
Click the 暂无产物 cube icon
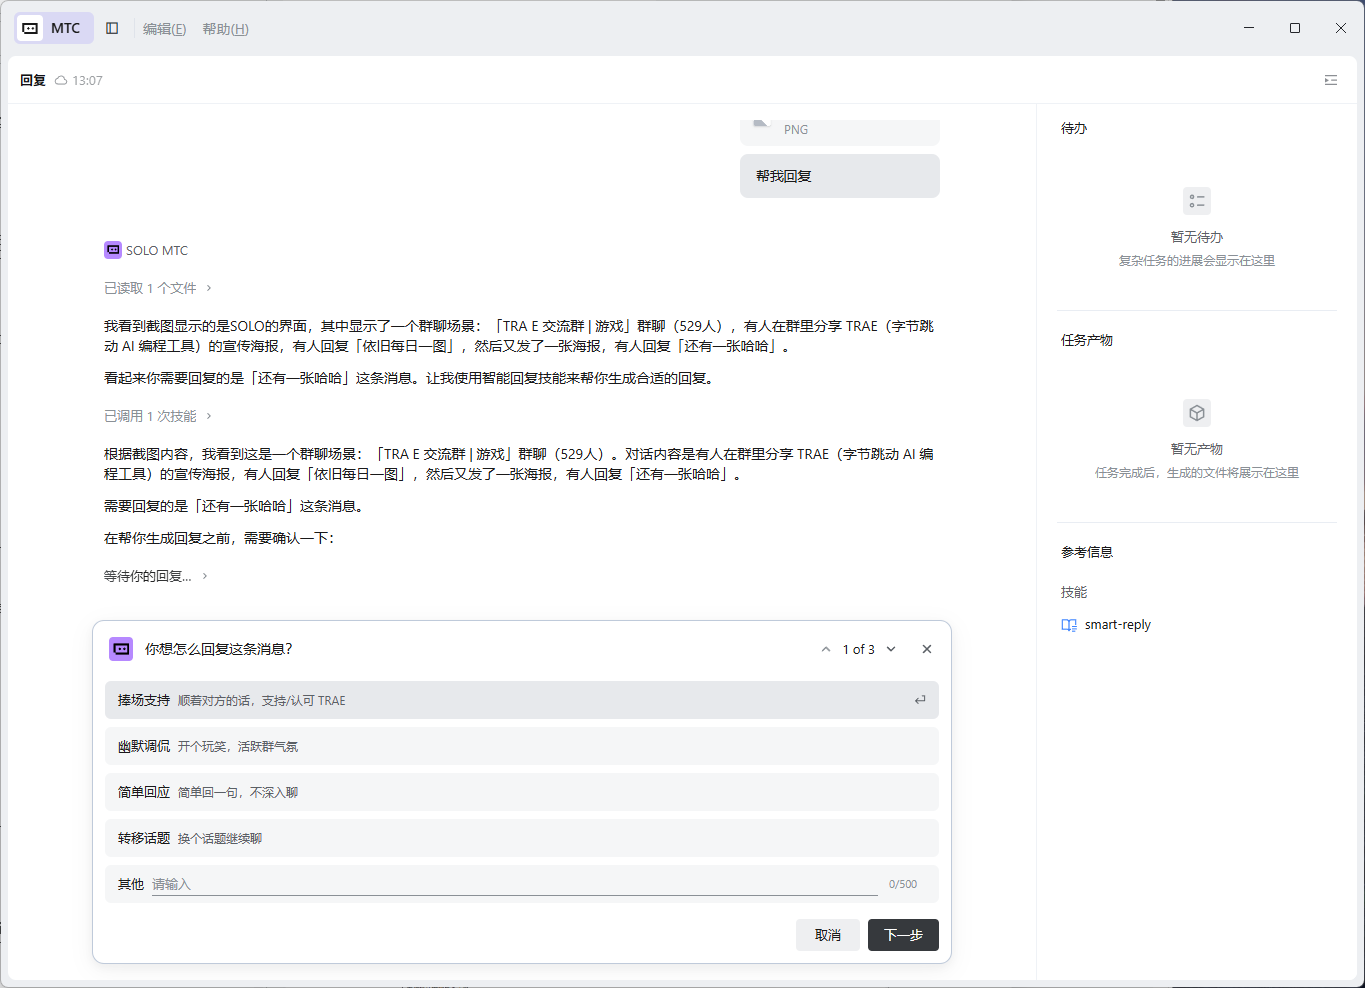(x=1197, y=413)
